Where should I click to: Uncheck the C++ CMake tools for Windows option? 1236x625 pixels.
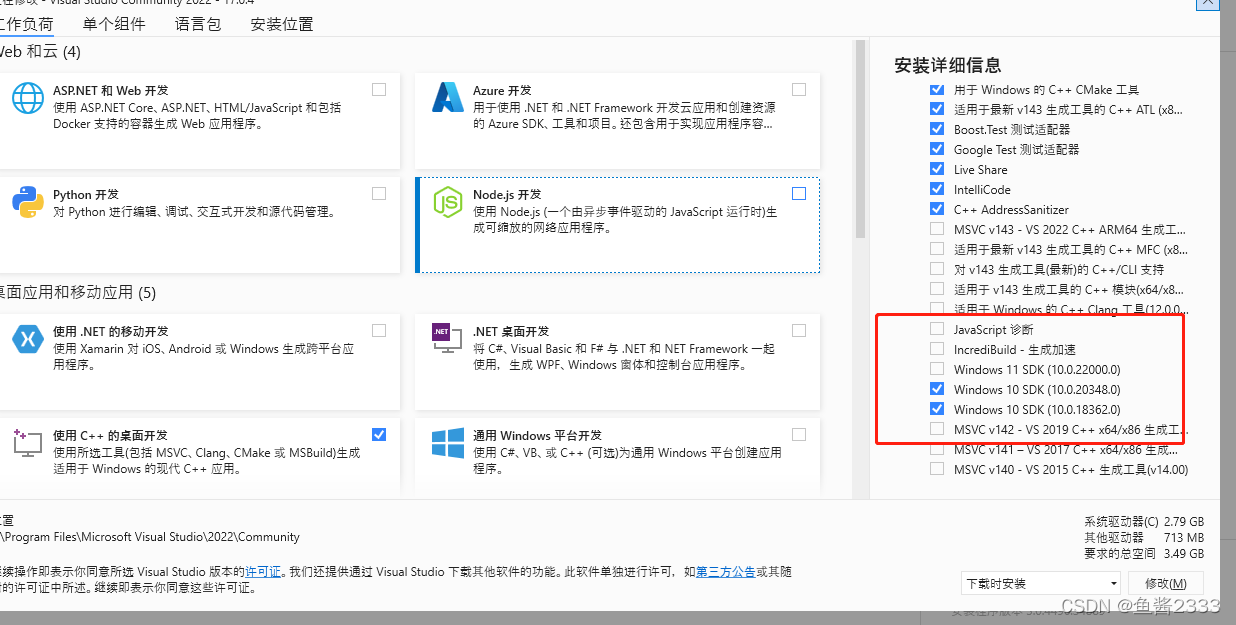point(937,89)
